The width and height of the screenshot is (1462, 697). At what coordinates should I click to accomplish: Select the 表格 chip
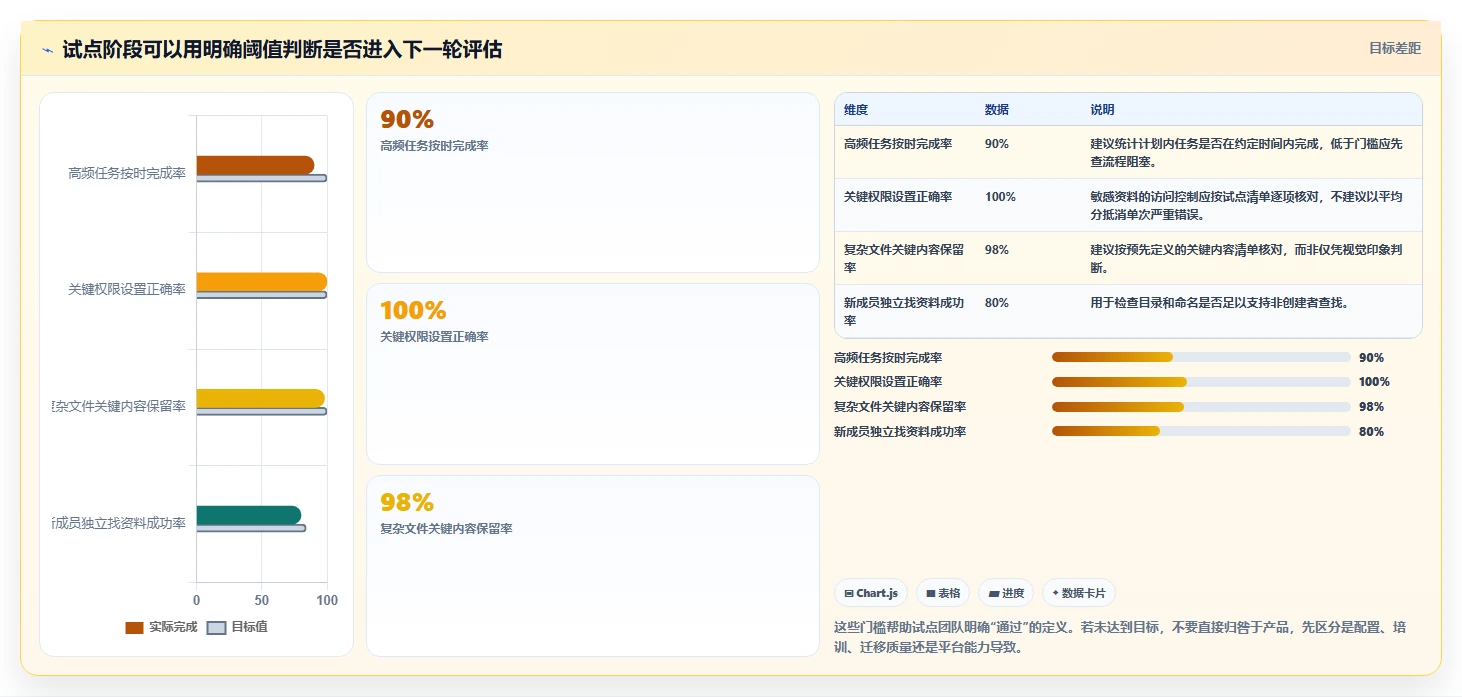943,593
